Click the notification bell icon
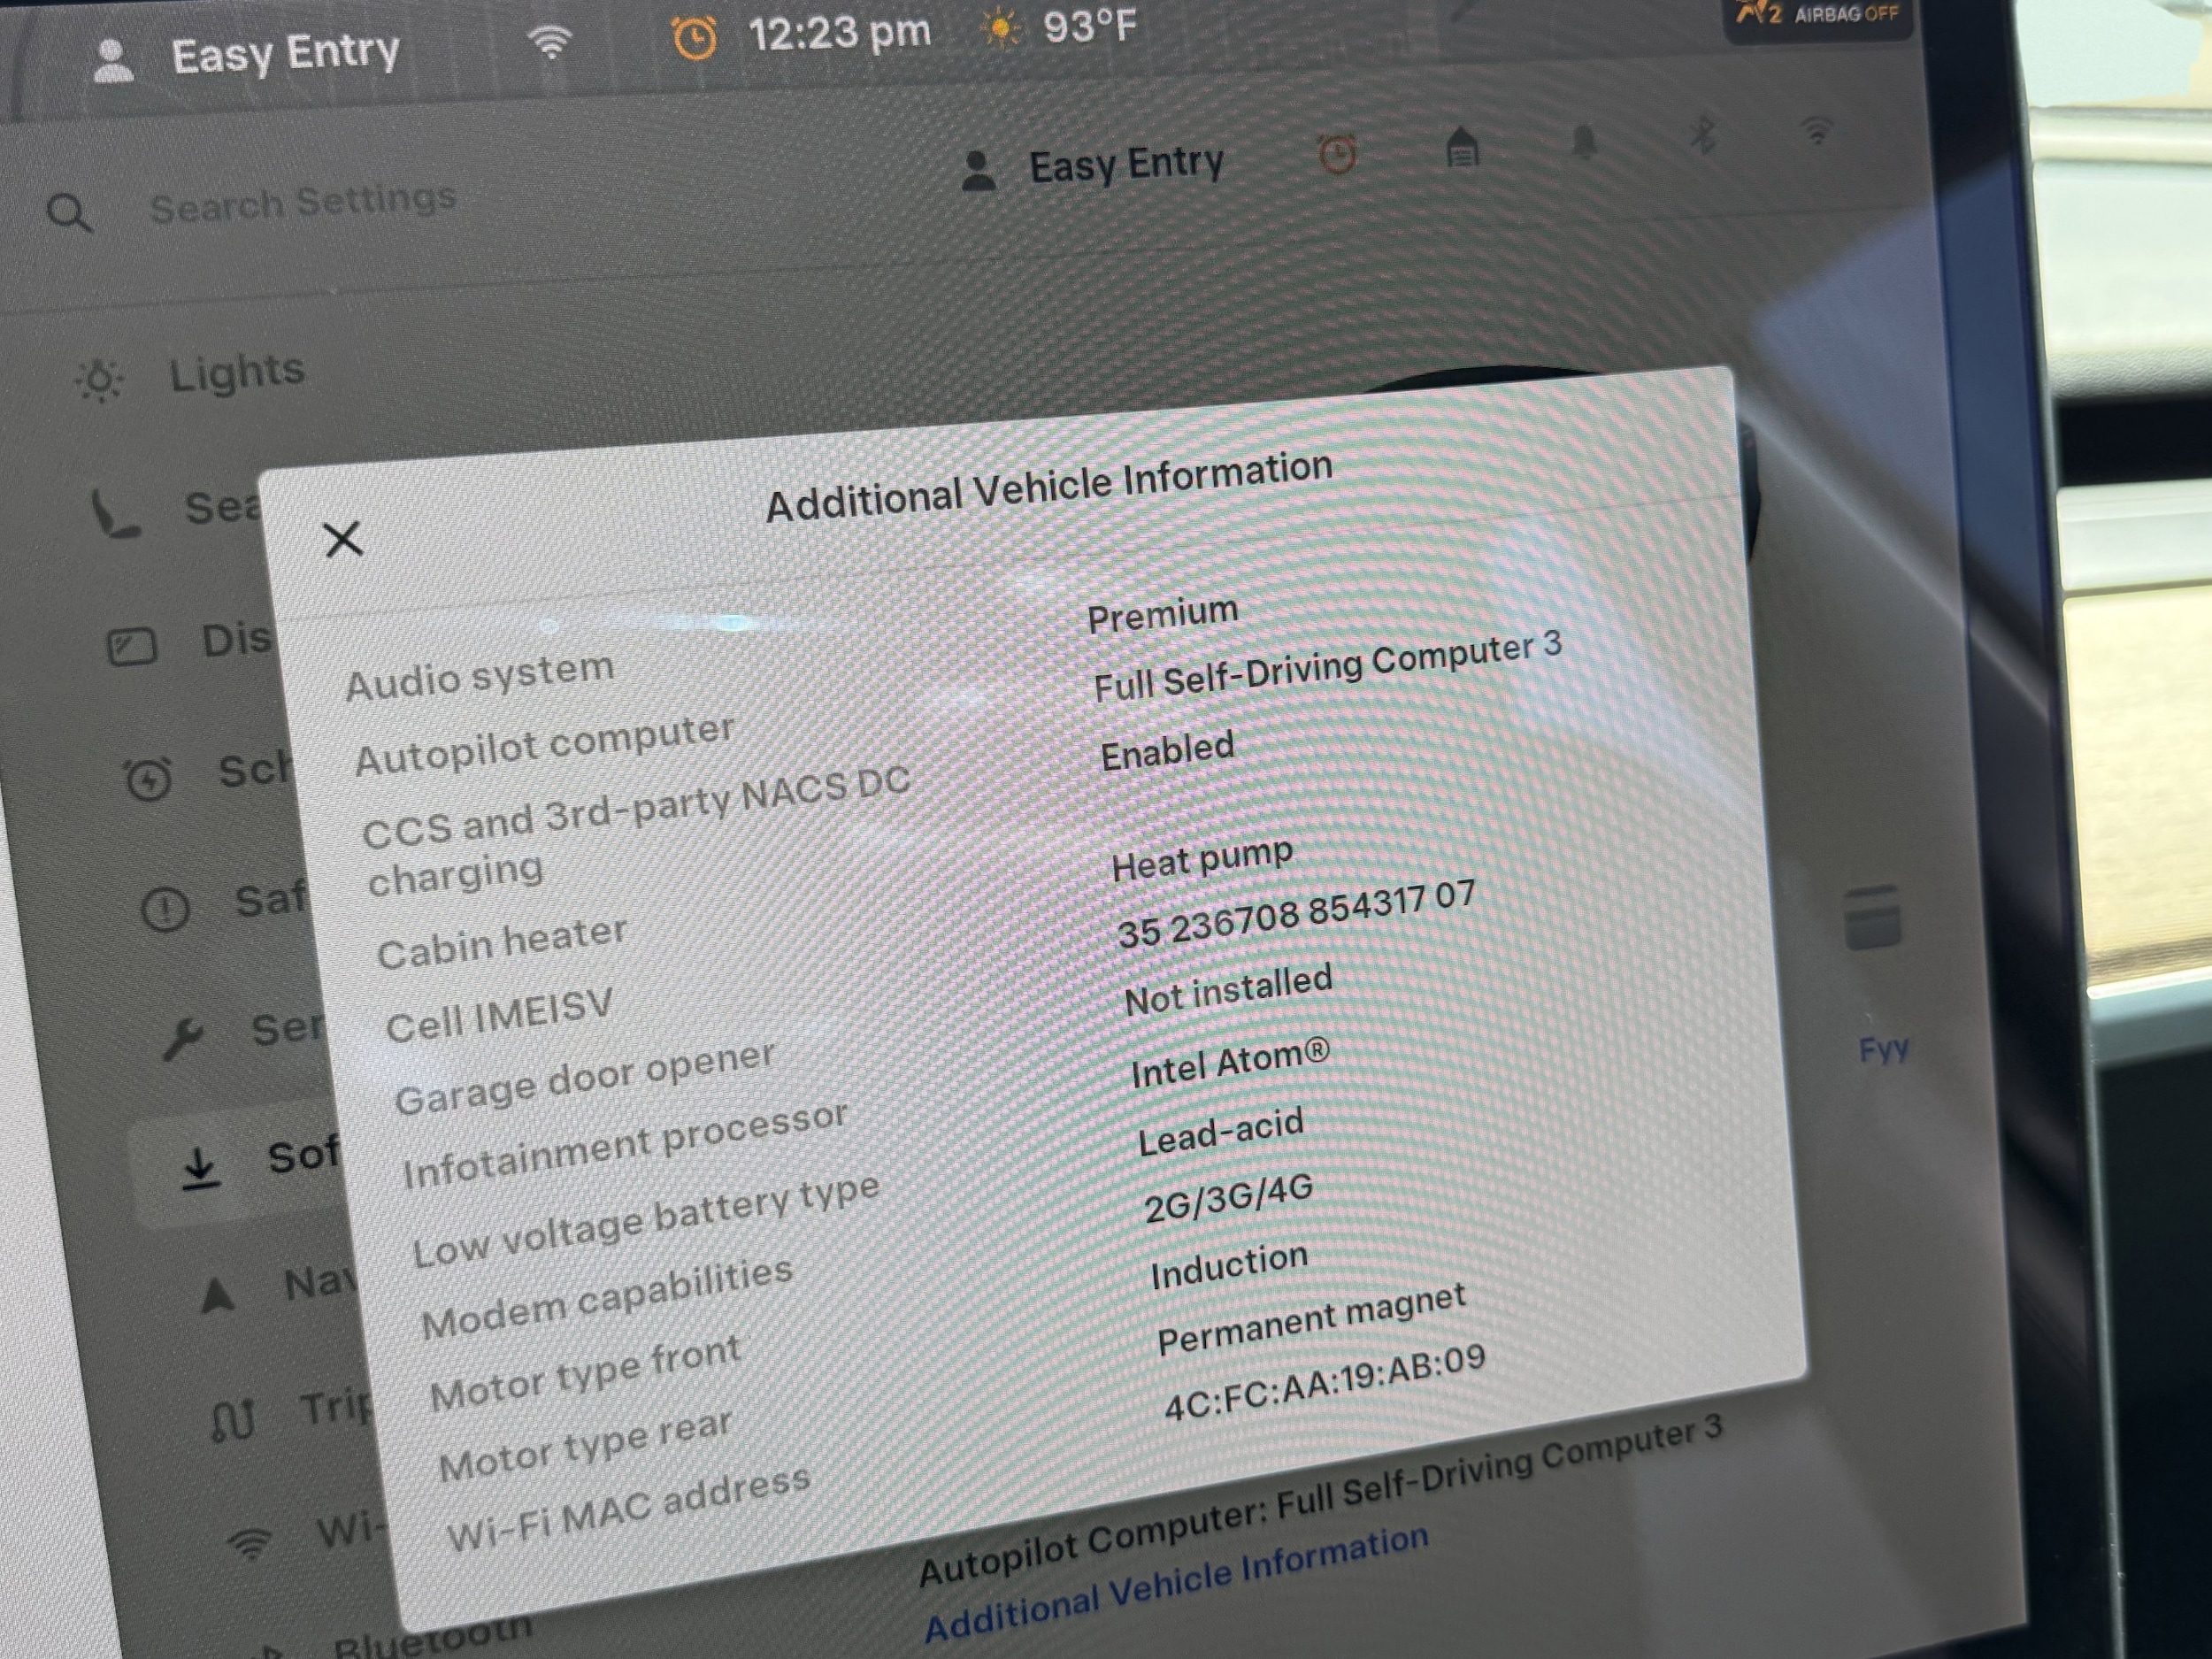The image size is (2212, 1659). click(x=1584, y=142)
